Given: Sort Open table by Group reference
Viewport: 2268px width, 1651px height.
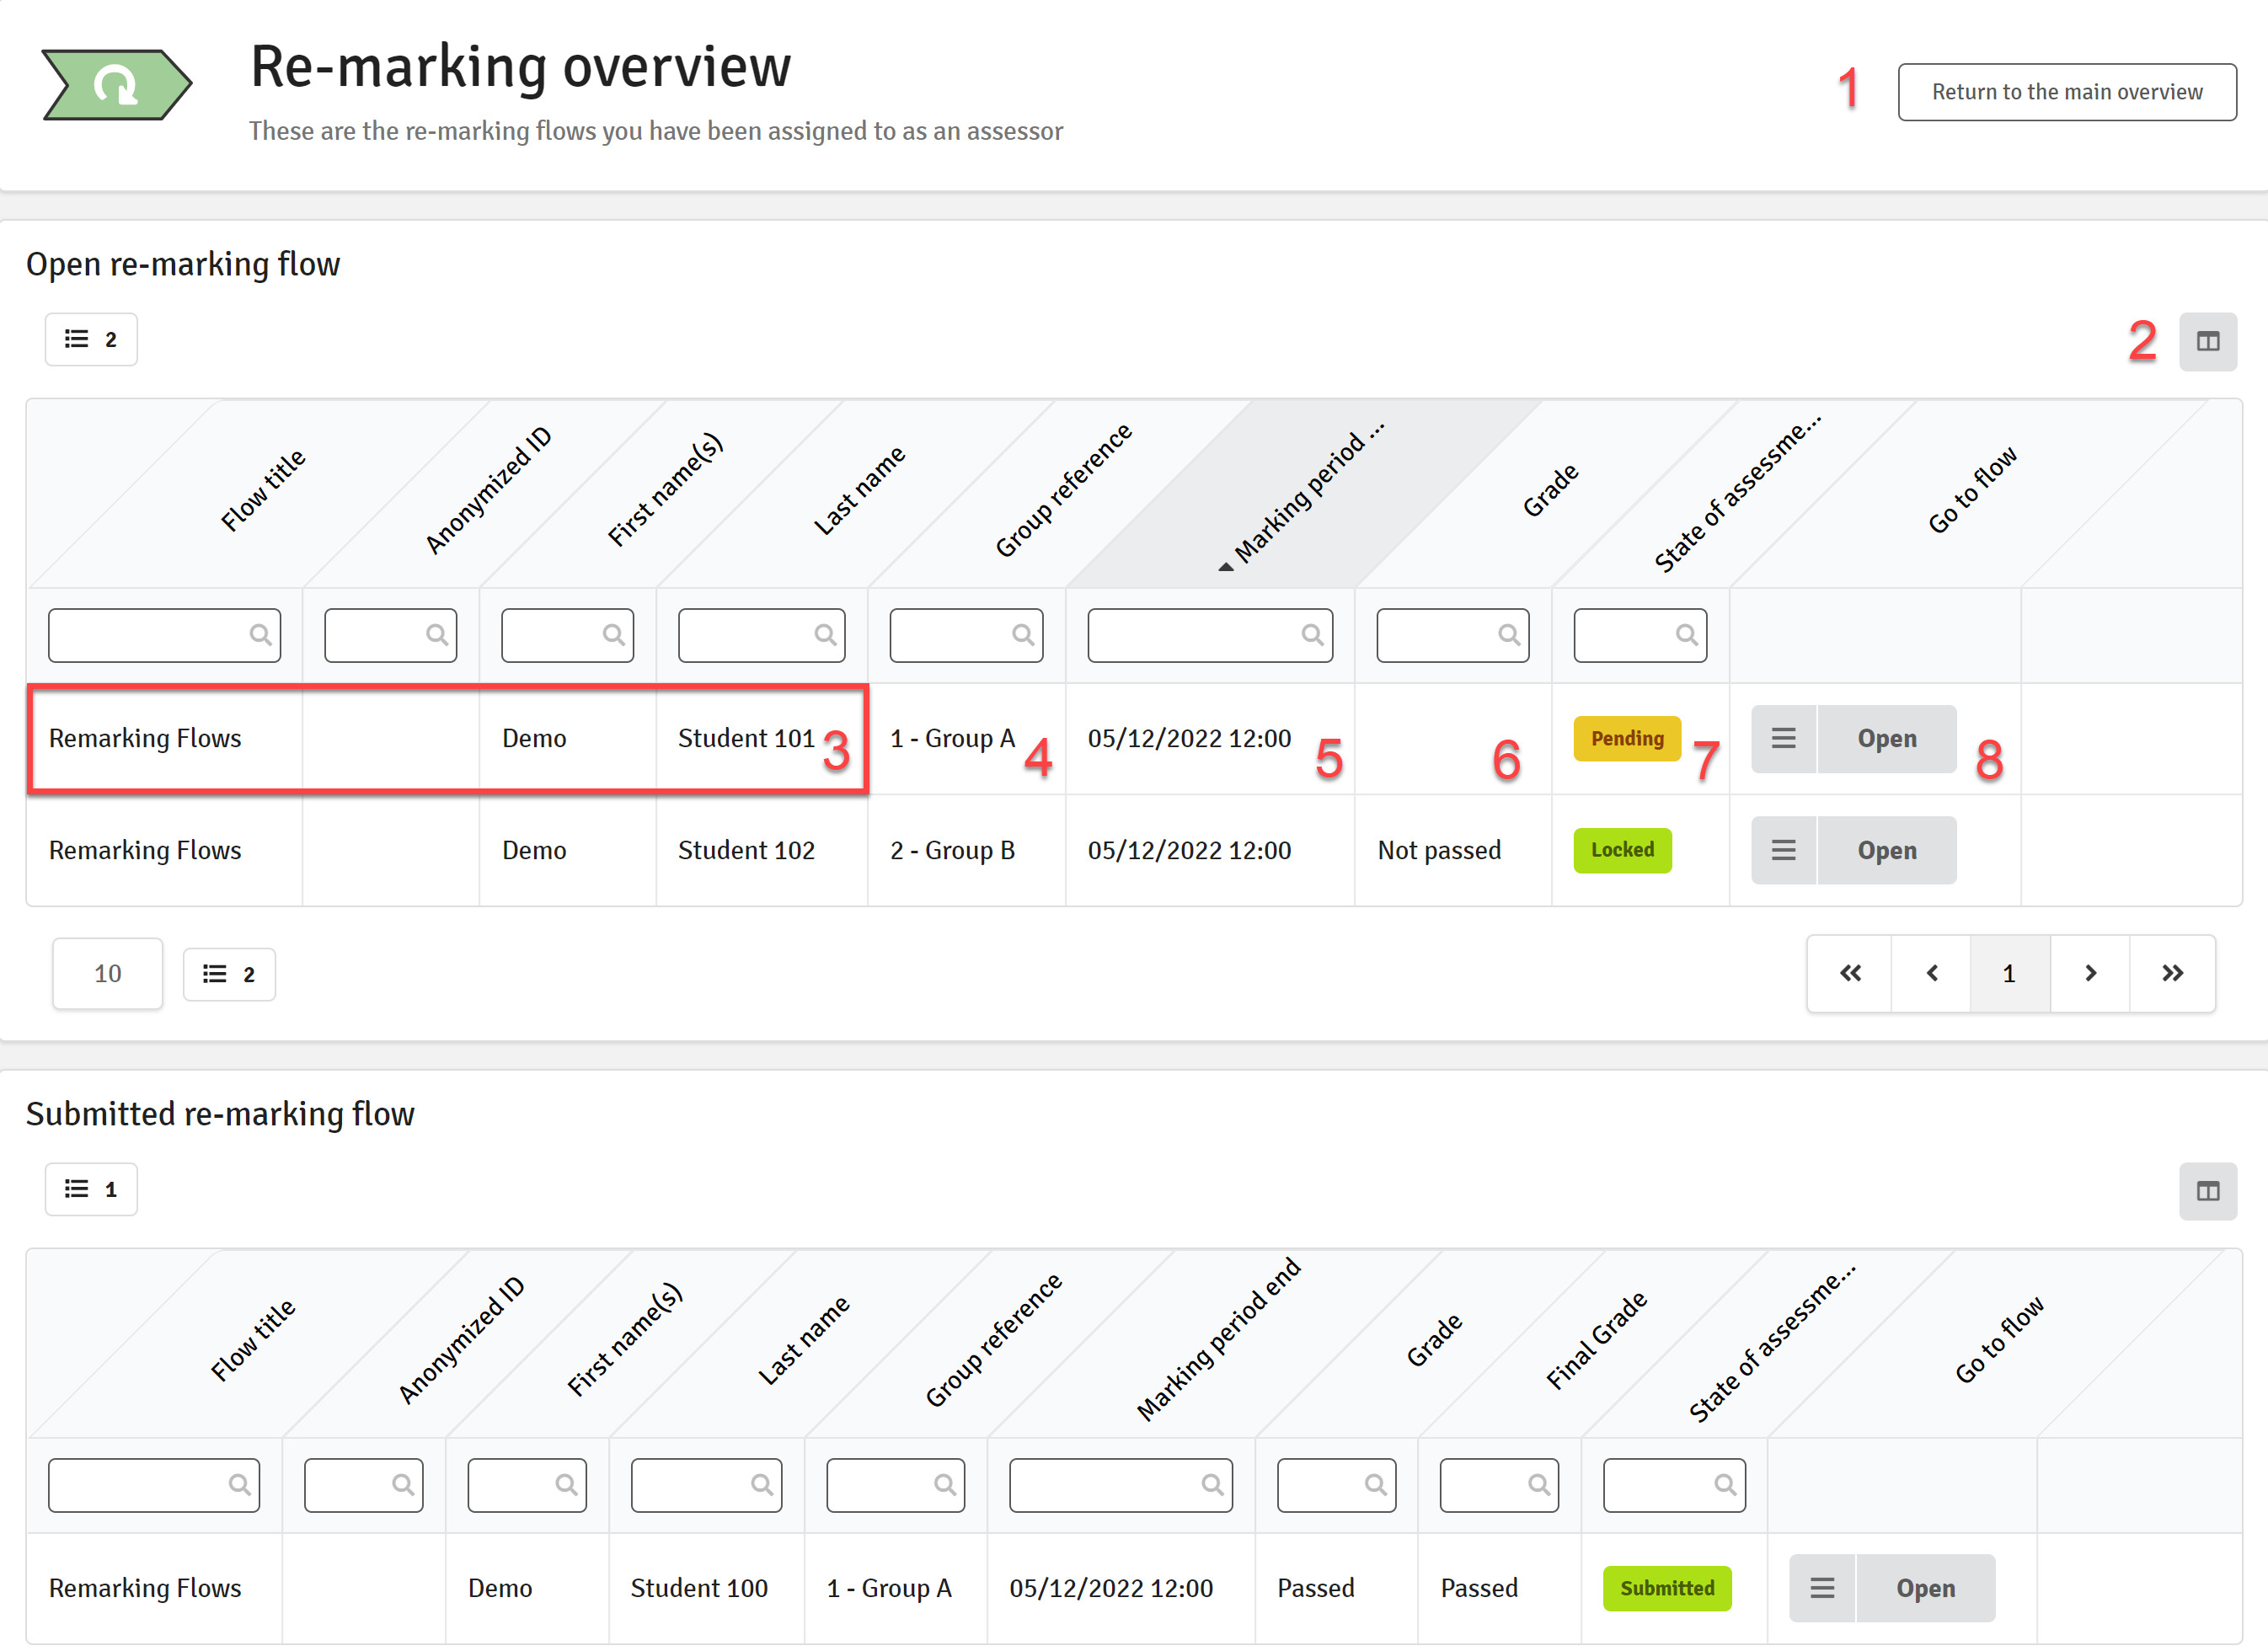Looking at the screenshot, I should pos(1063,490).
